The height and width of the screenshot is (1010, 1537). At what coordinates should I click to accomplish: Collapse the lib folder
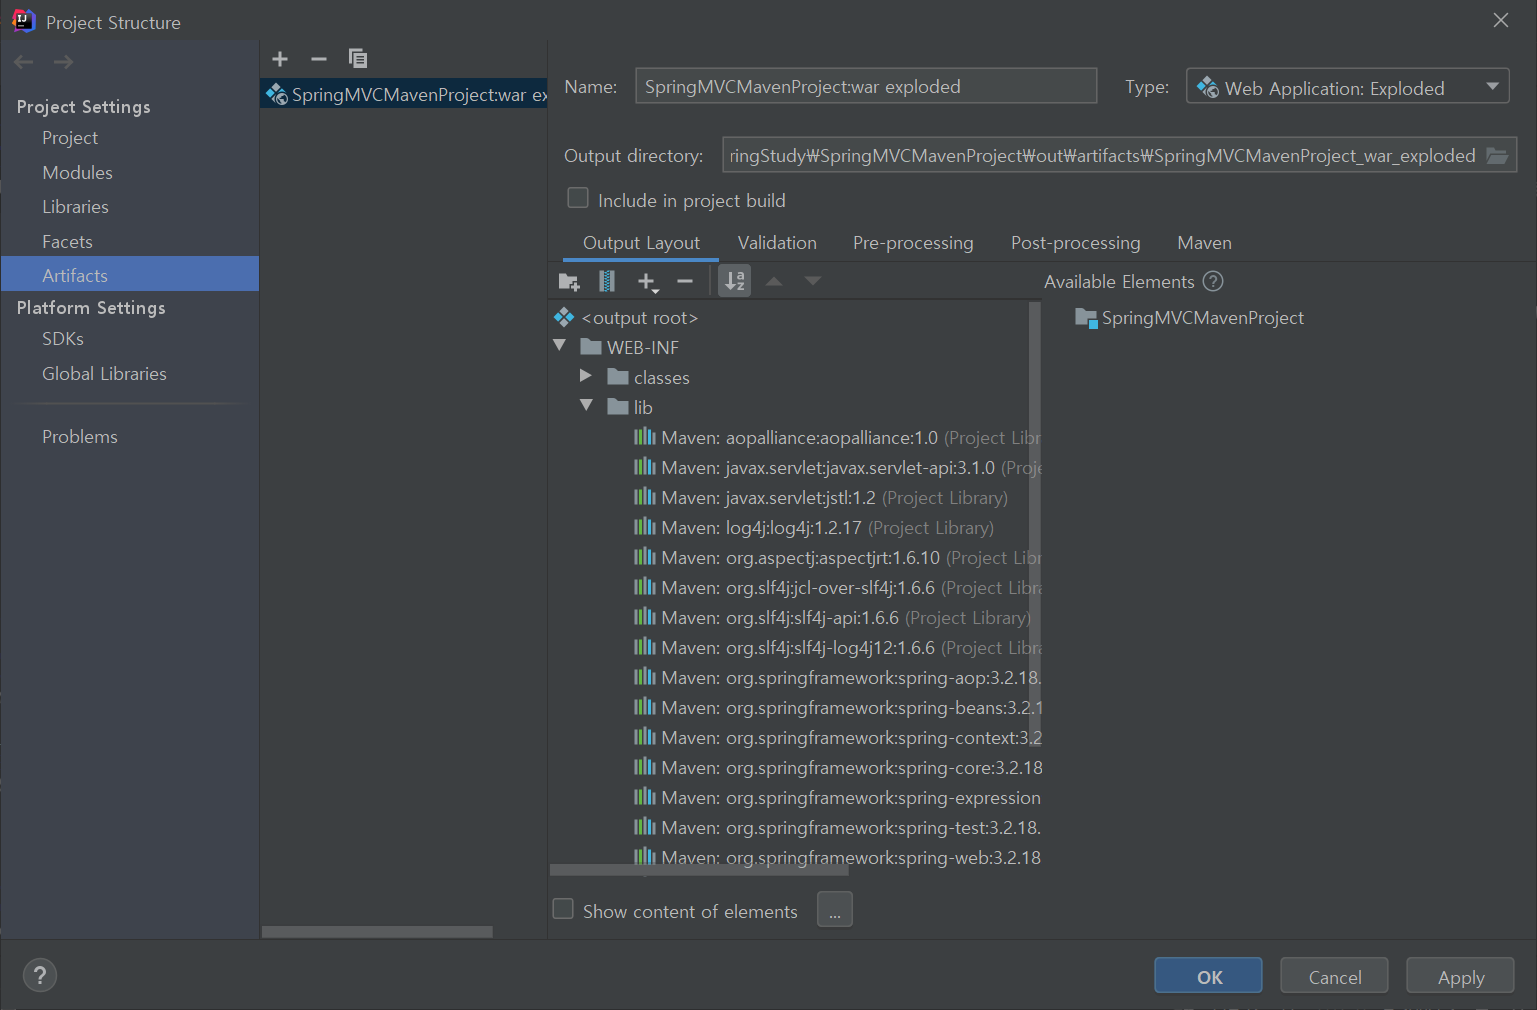[x=587, y=406]
